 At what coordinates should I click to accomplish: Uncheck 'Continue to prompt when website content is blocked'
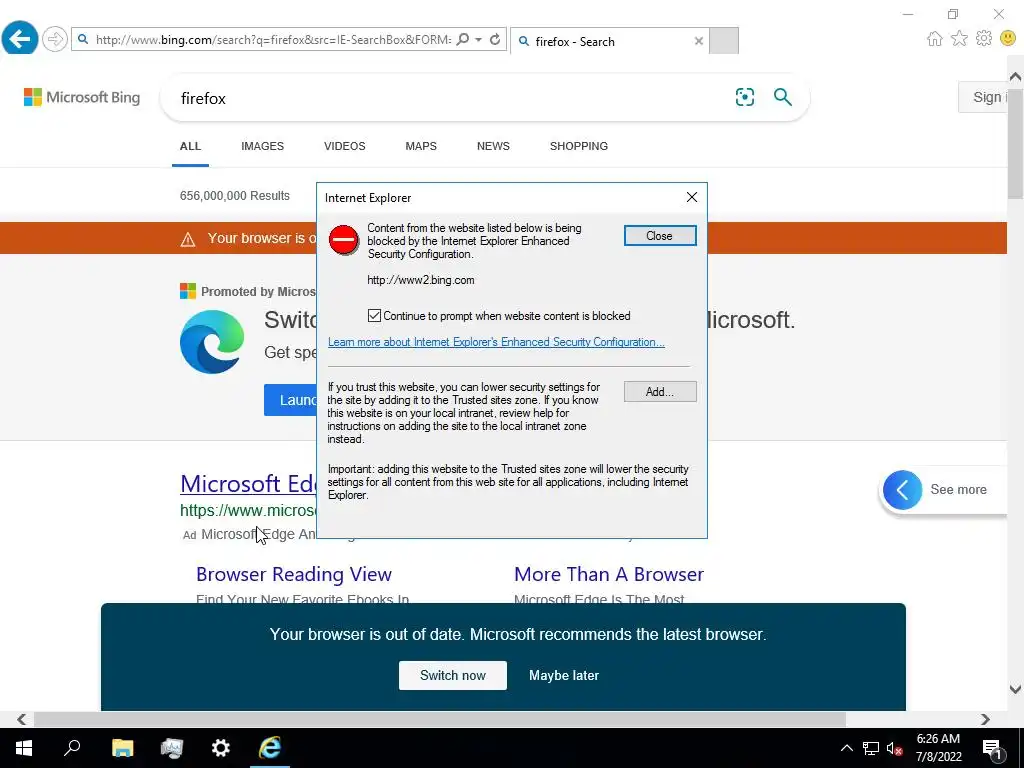pos(374,316)
